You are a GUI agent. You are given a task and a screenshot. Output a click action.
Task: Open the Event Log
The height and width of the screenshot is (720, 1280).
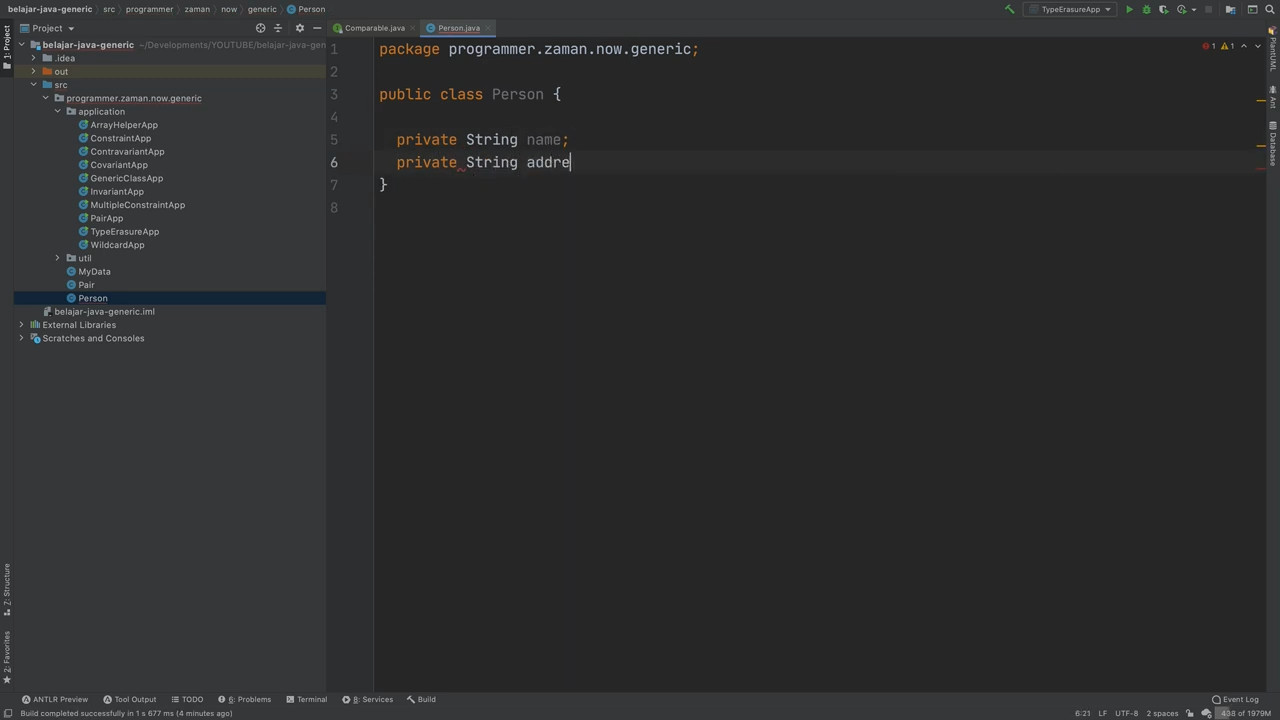pos(1235,699)
